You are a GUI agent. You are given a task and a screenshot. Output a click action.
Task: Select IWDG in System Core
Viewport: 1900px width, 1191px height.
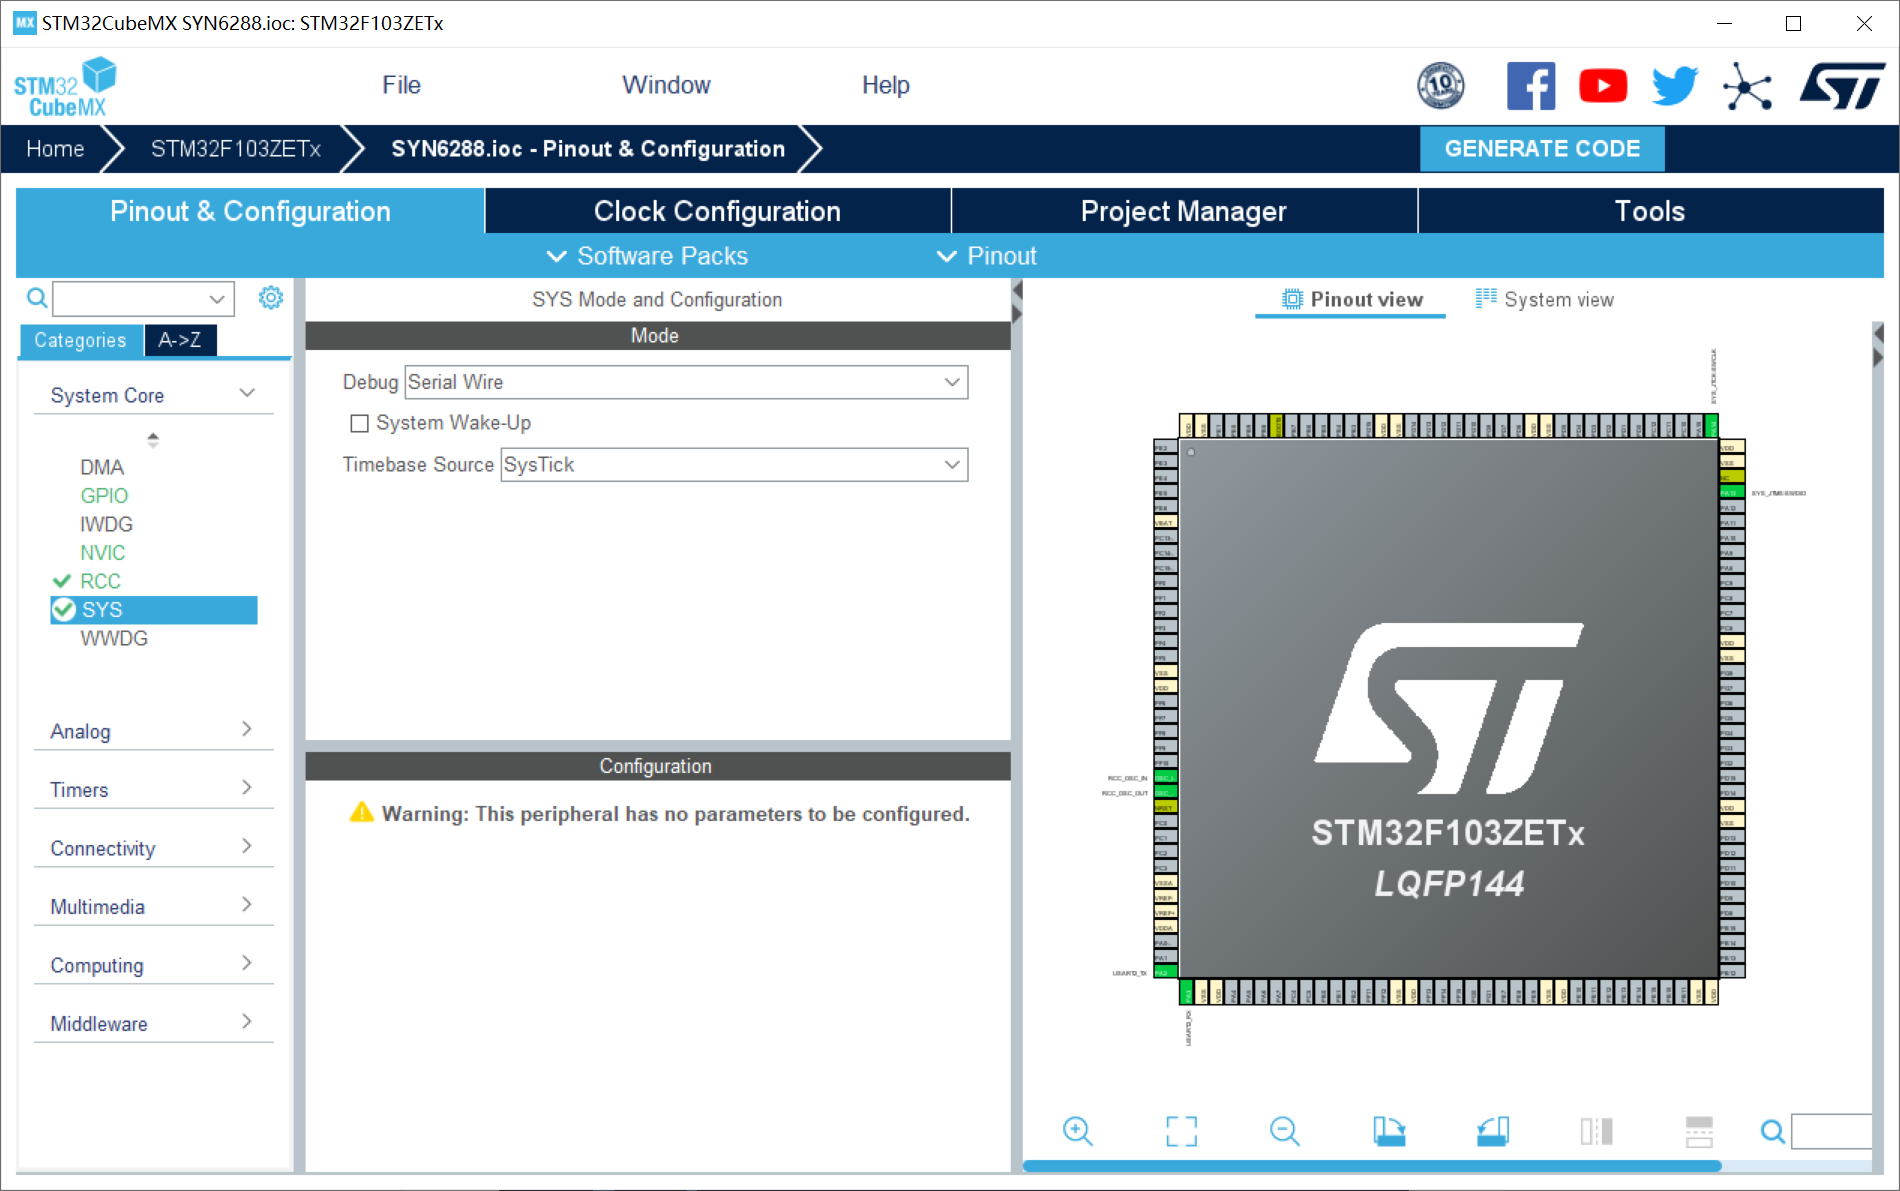pos(106,524)
